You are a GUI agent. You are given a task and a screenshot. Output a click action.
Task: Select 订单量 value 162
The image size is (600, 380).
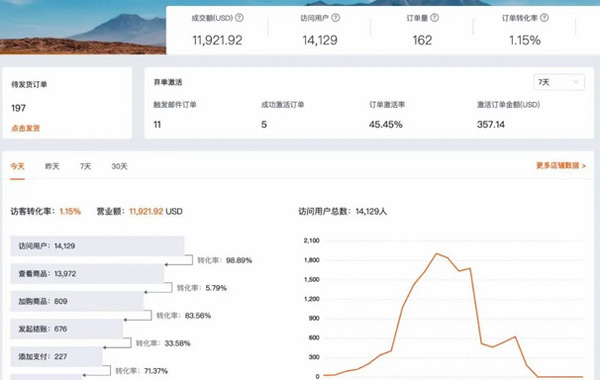(x=422, y=40)
